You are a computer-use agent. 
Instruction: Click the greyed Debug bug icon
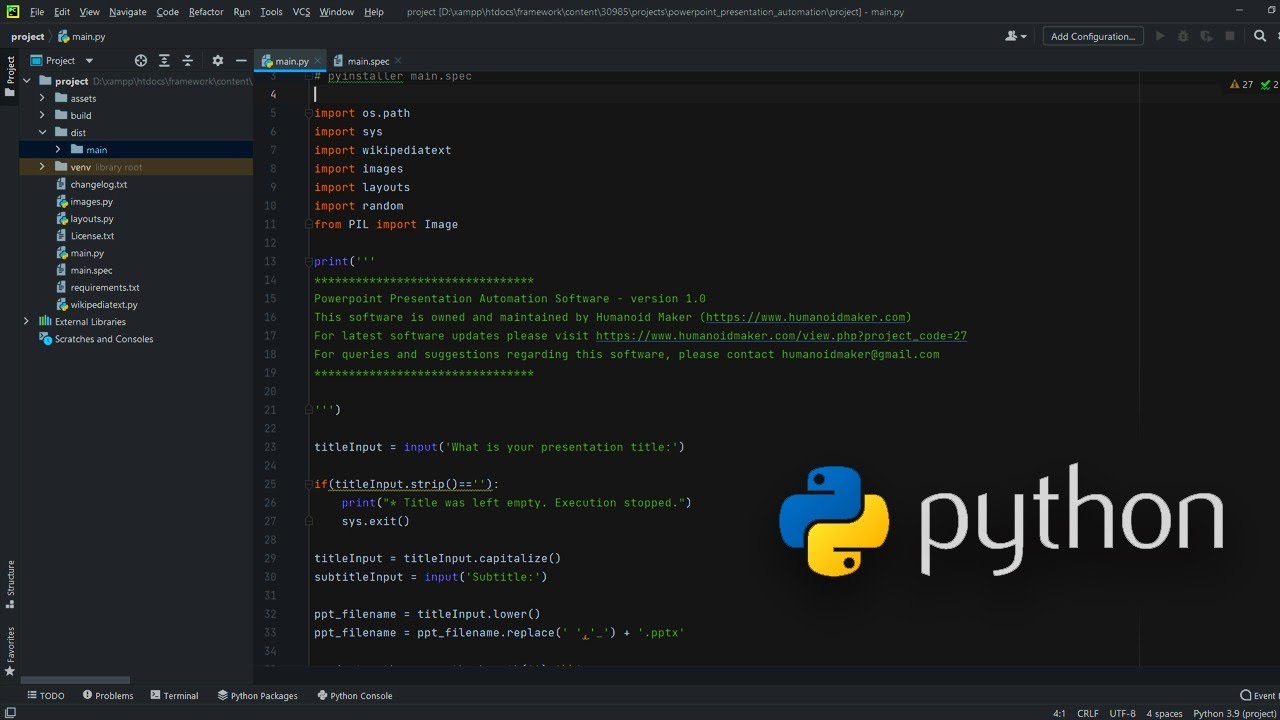tap(1183, 36)
